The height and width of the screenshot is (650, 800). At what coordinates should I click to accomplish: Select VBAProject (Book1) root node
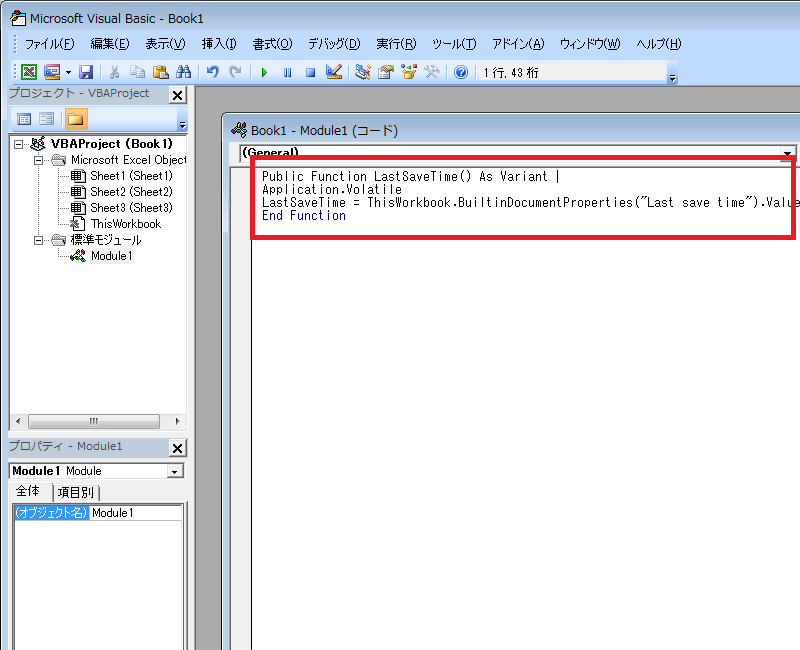pyautogui.click(x=112, y=144)
